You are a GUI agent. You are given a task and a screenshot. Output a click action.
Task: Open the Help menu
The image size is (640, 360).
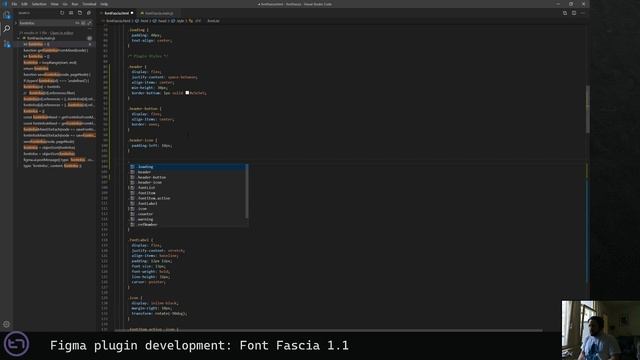104,4
